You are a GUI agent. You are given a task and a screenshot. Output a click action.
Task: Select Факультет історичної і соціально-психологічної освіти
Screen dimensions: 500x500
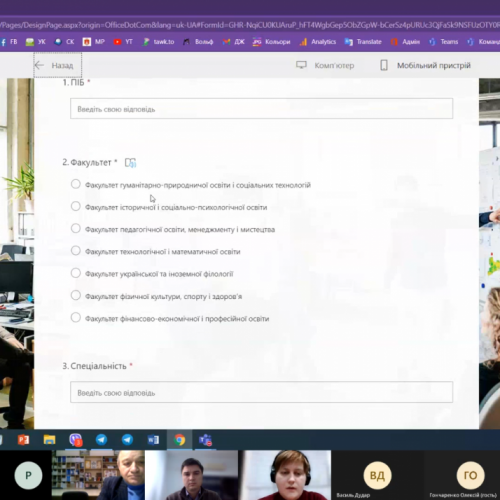pos(169,207)
